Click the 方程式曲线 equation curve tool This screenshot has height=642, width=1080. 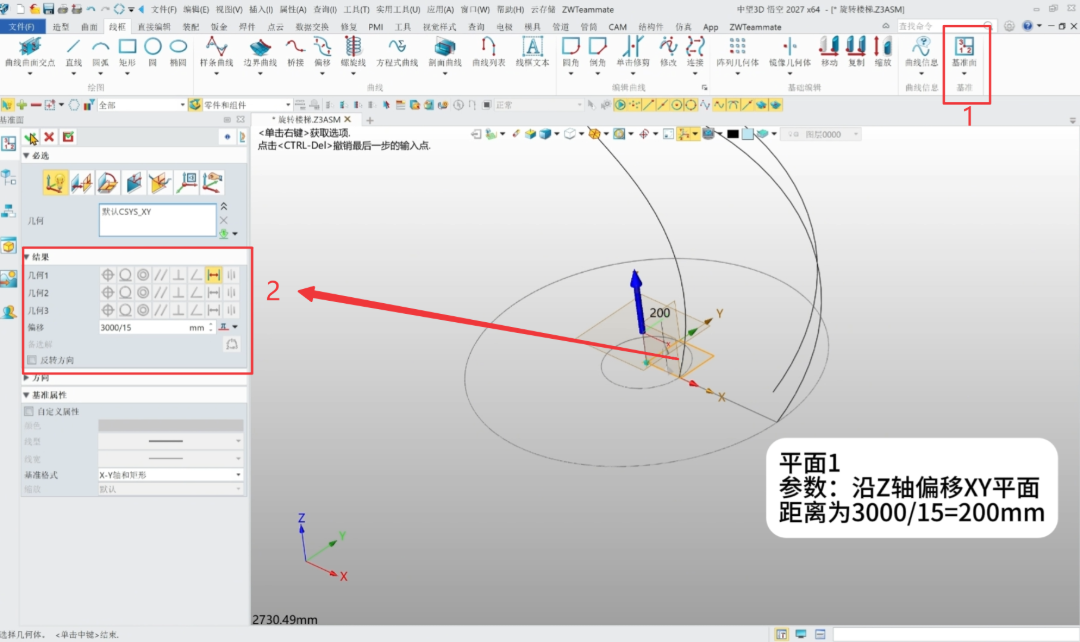(397, 53)
